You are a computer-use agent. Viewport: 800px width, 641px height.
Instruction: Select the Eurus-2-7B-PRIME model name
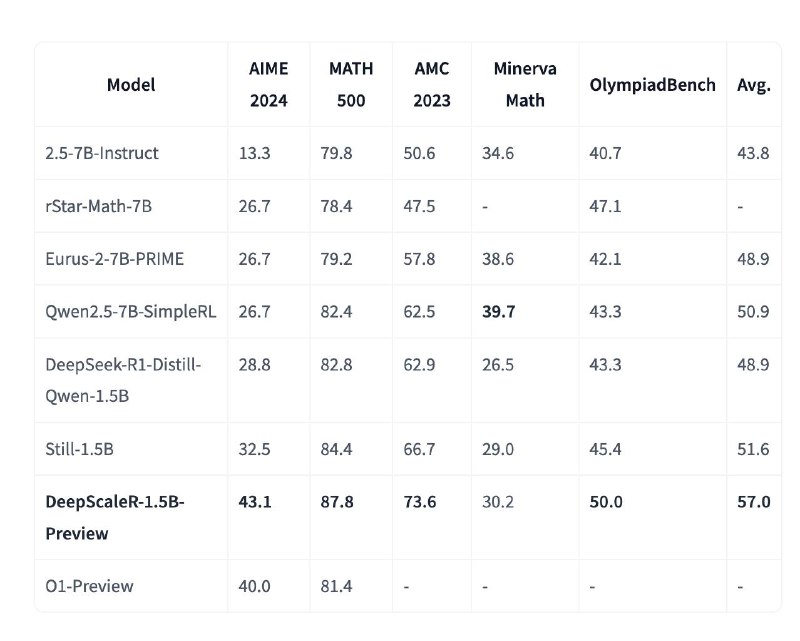click(x=114, y=259)
